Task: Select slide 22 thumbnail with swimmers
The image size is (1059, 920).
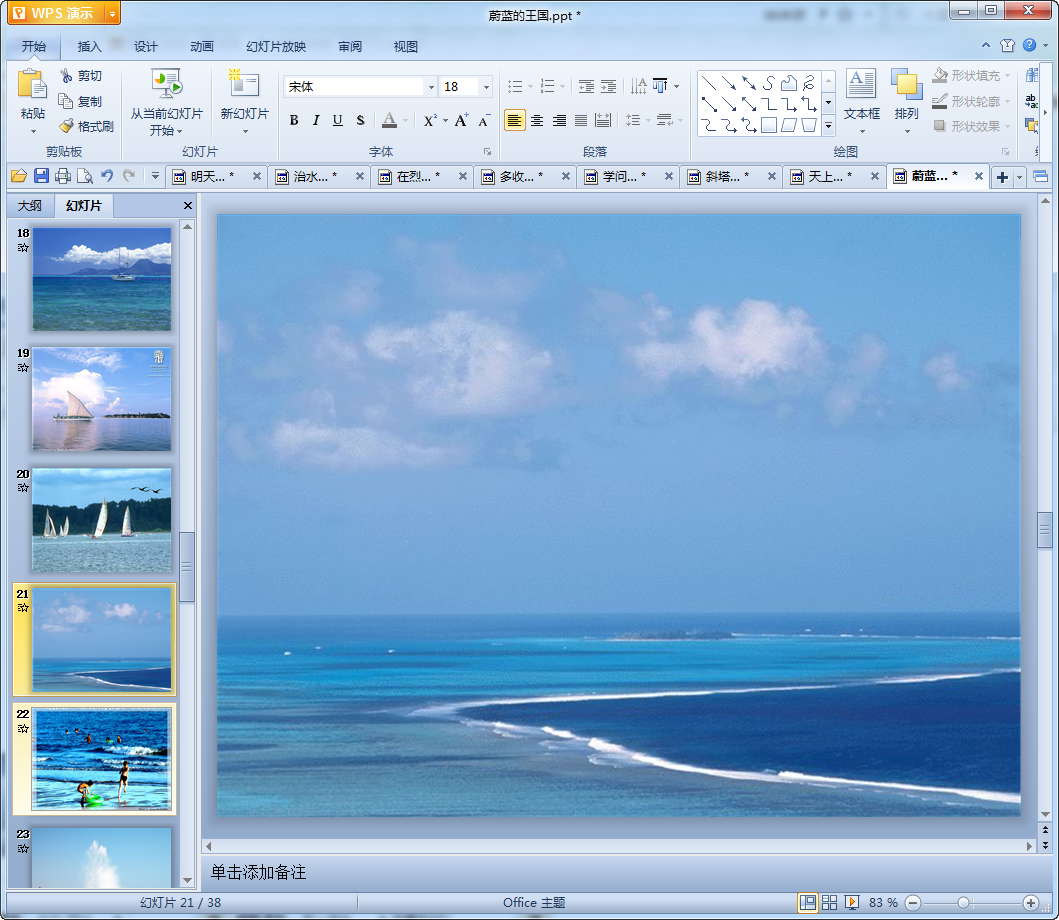Action: coord(101,759)
